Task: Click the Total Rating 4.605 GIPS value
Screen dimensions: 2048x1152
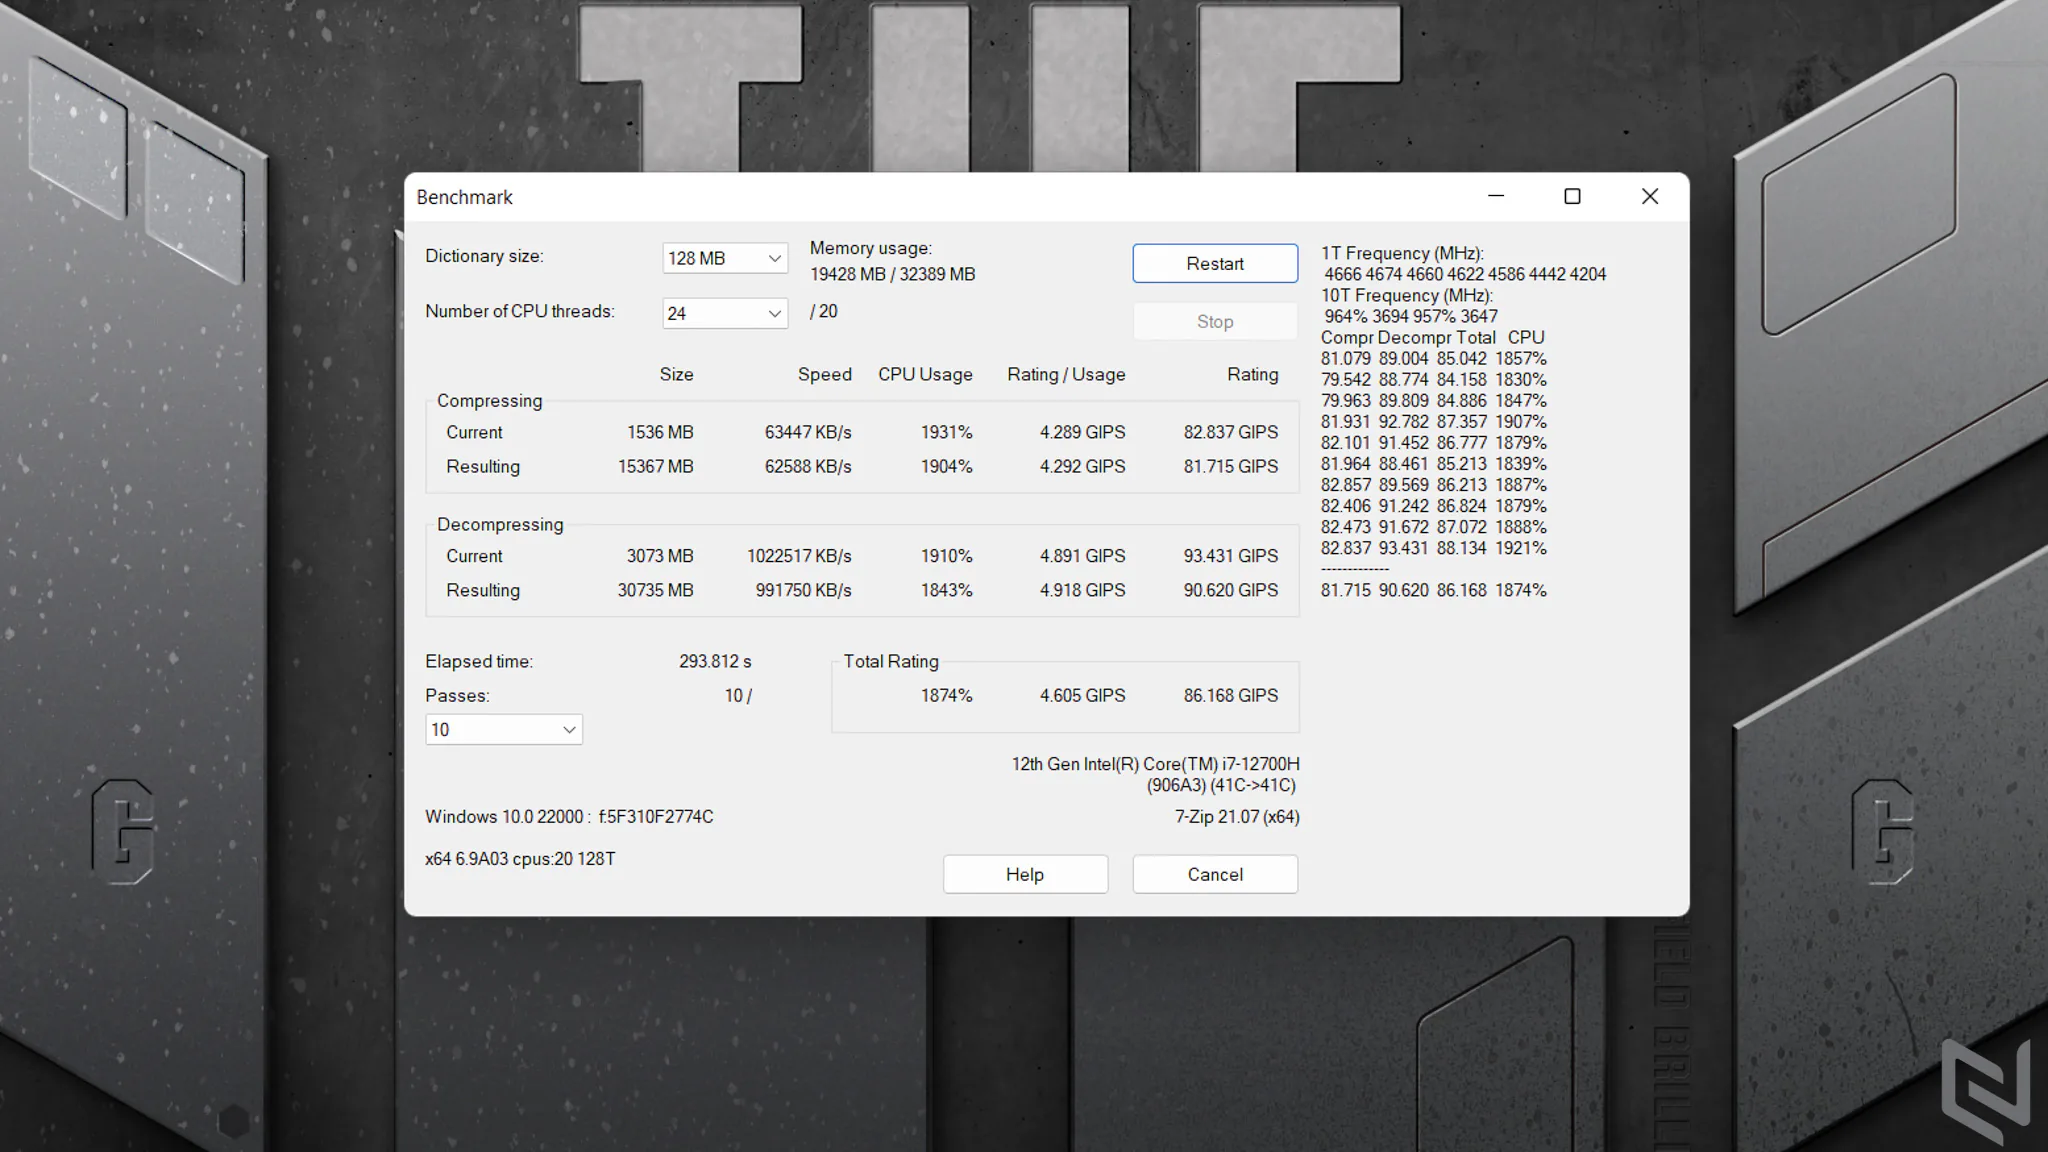Action: click(1082, 695)
